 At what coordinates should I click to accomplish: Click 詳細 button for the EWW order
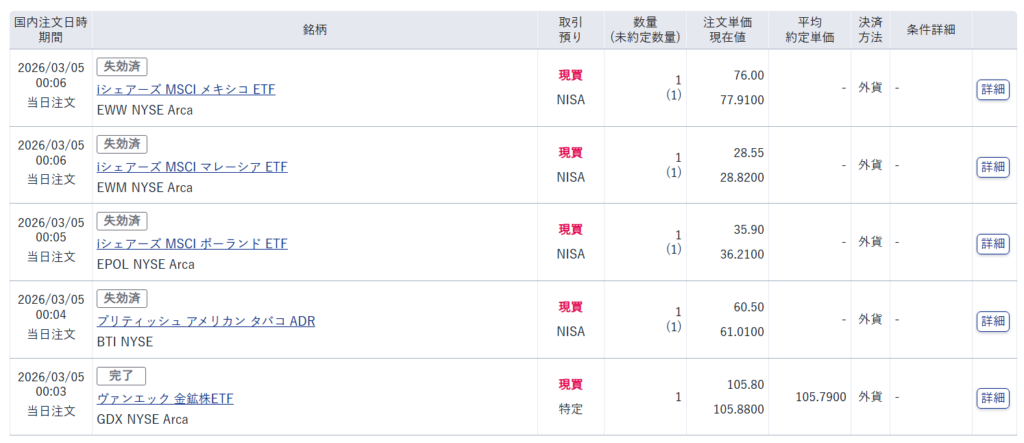pyautogui.click(x=992, y=89)
